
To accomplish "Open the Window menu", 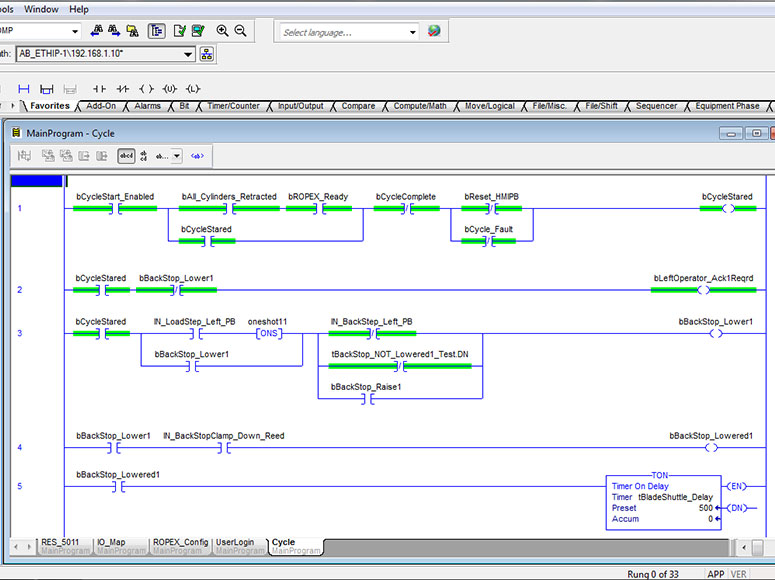I will click(x=41, y=9).
